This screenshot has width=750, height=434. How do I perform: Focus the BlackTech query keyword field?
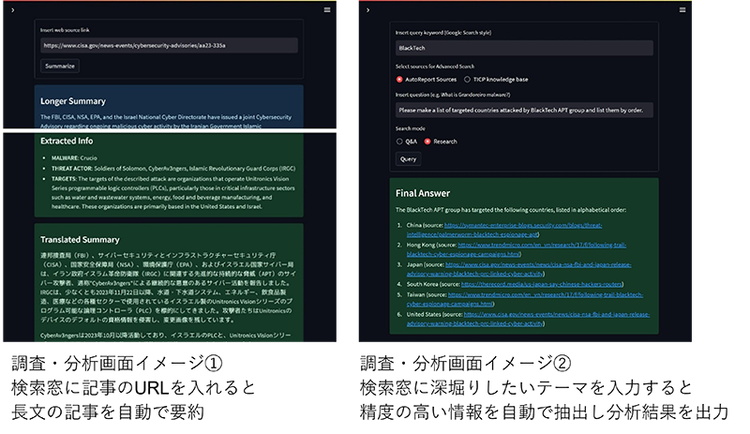click(x=524, y=48)
